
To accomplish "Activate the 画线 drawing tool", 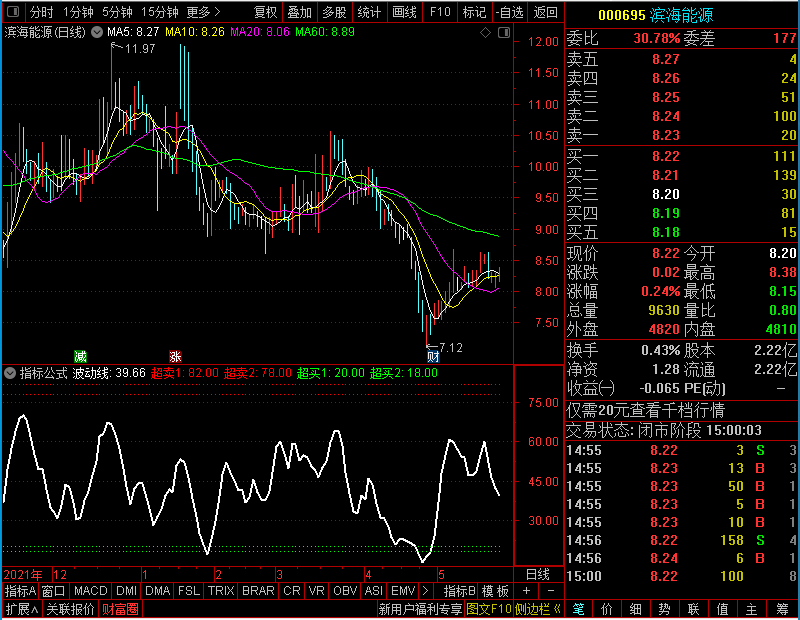I will (404, 12).
